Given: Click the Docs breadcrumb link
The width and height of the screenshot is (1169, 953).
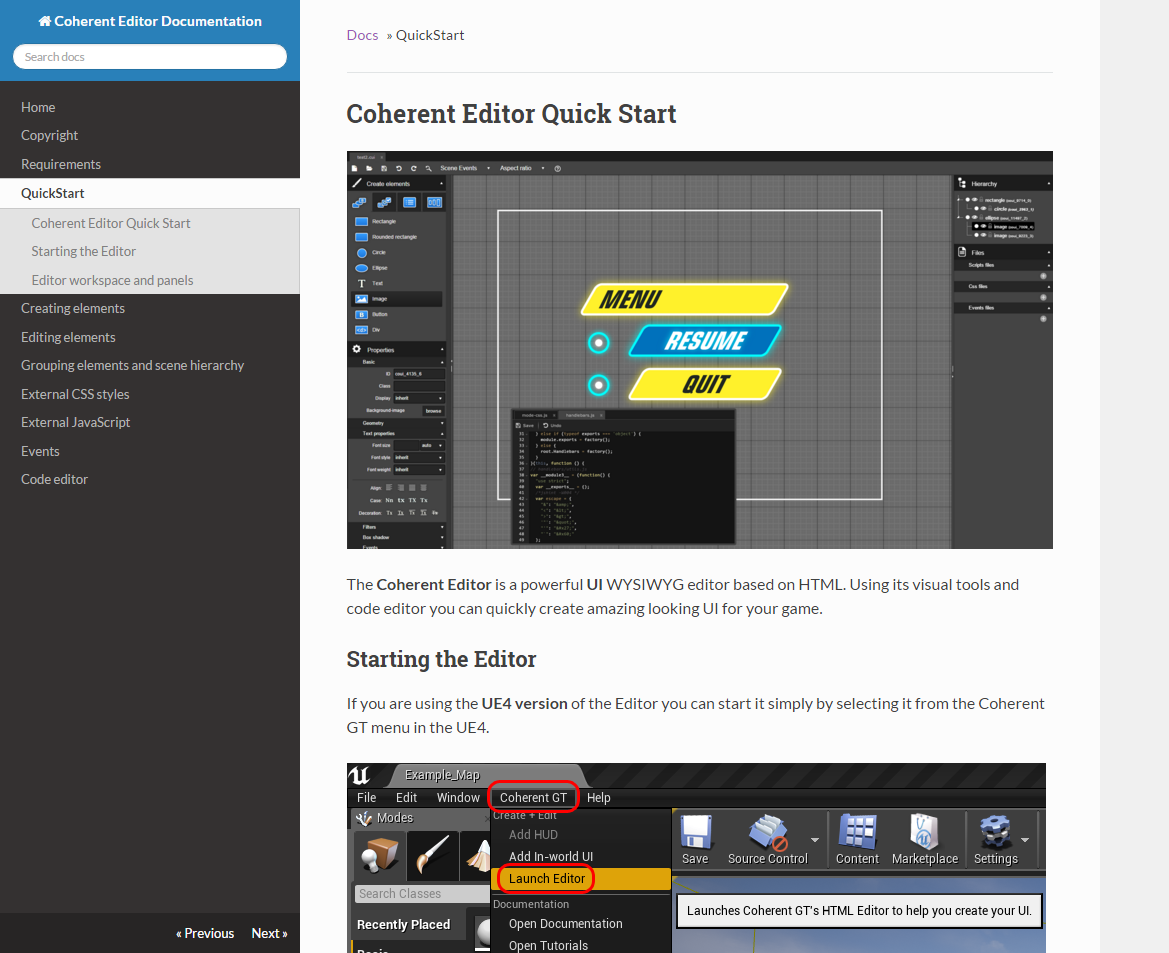Looking at the screenshot, I should pyautogui.click(x=362, y=35).
